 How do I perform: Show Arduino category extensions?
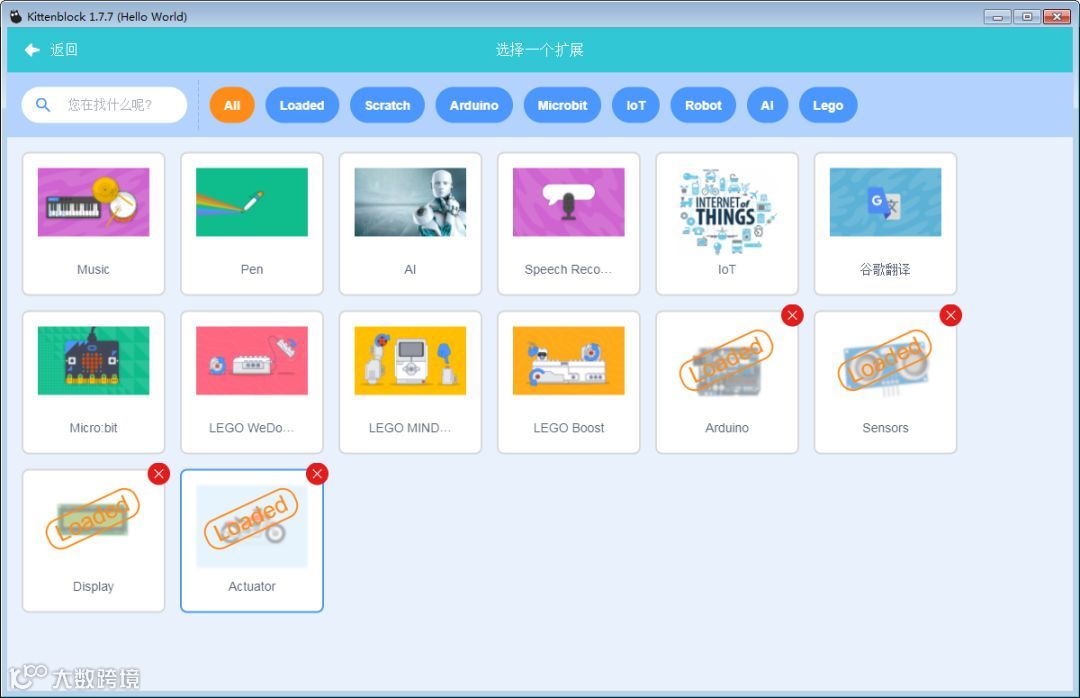point(474,105)
